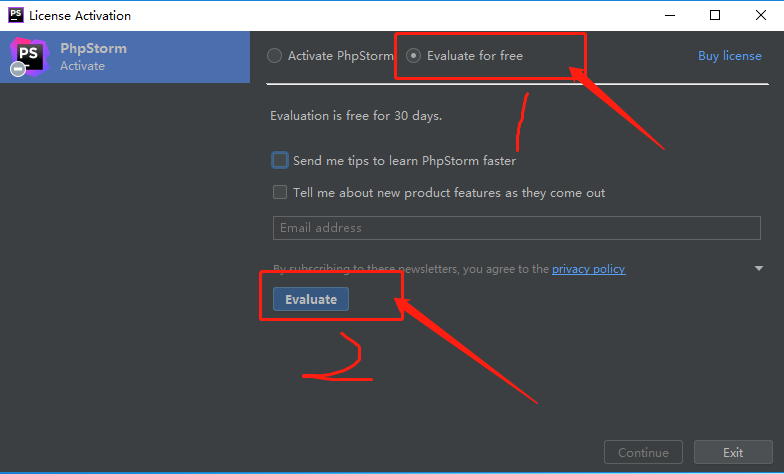Select the PhpStorm Activate item in sidebar
The image size is (784, 474).
click(x=125, y=57)
